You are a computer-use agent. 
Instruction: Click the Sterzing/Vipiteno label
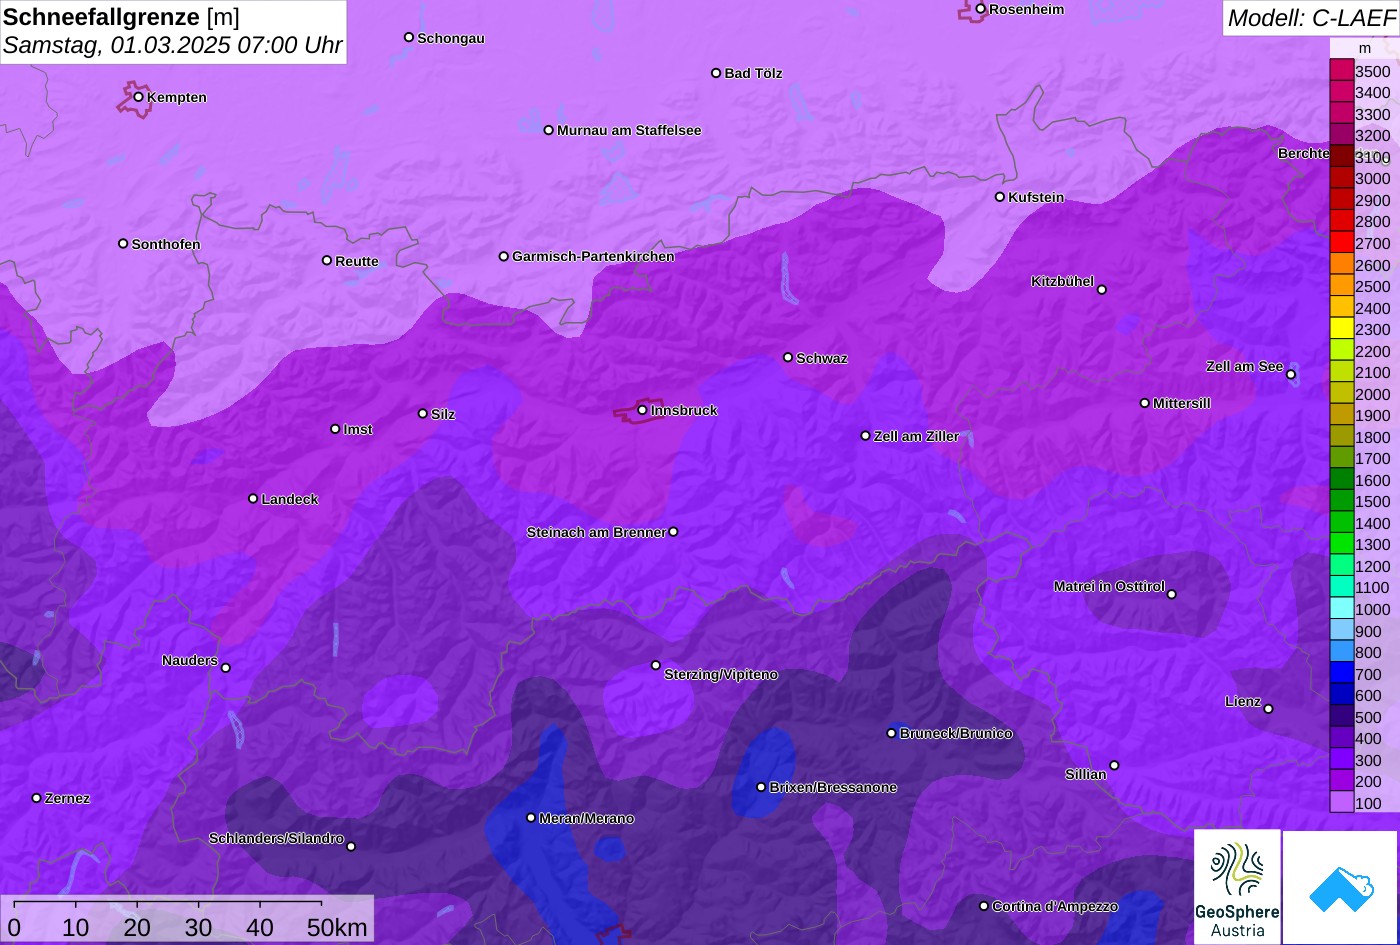click(x=721, y=674)
